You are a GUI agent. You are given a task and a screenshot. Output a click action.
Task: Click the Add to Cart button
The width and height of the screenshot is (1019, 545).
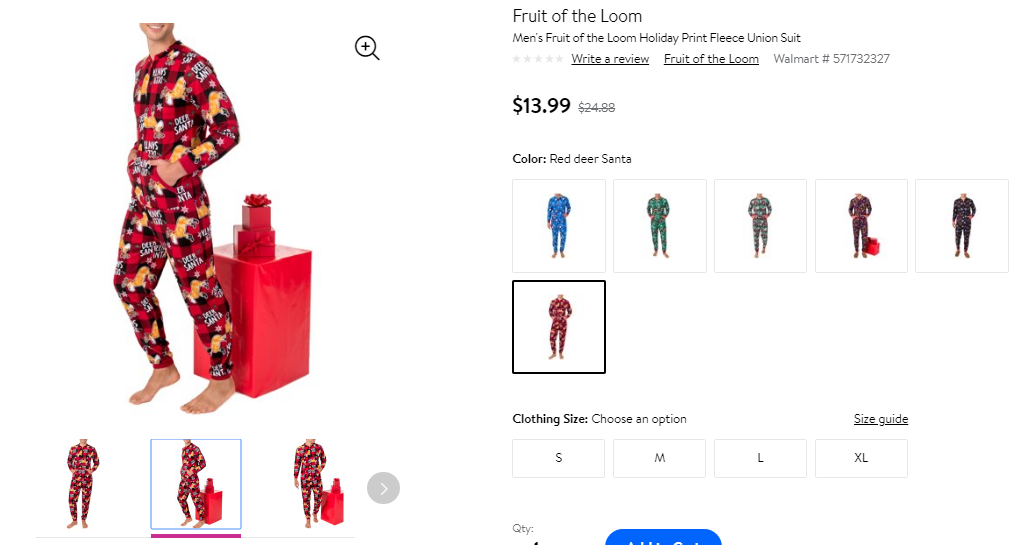point(663,537)
